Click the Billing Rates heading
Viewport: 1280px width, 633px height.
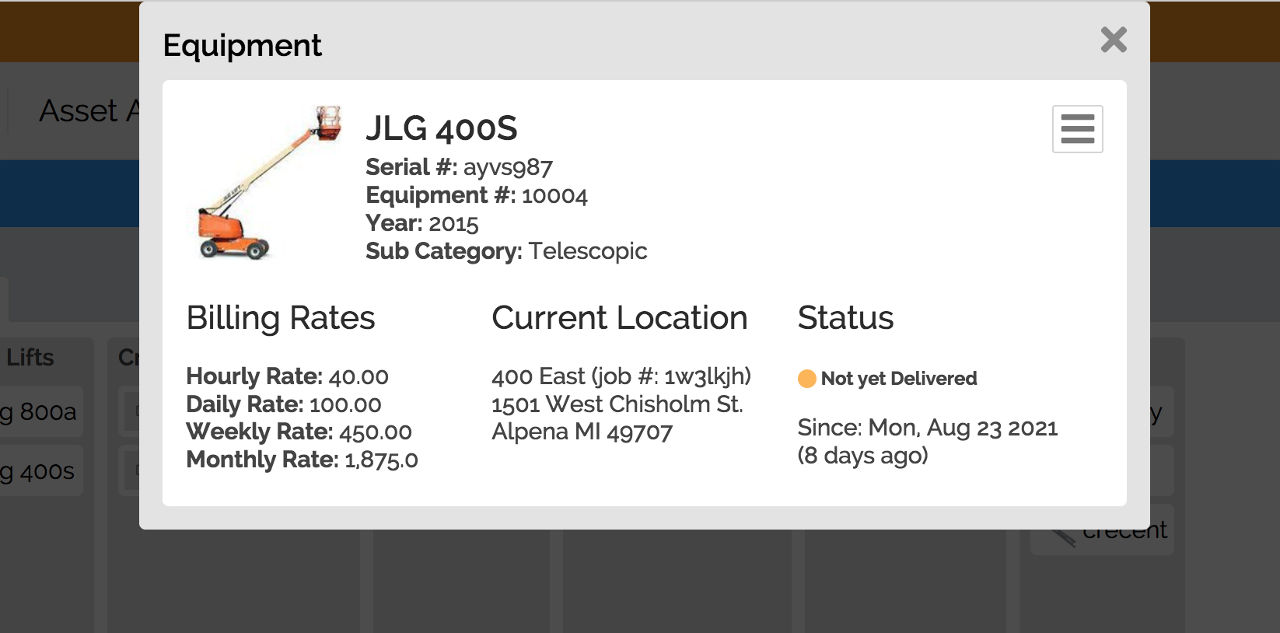[280, 318]
